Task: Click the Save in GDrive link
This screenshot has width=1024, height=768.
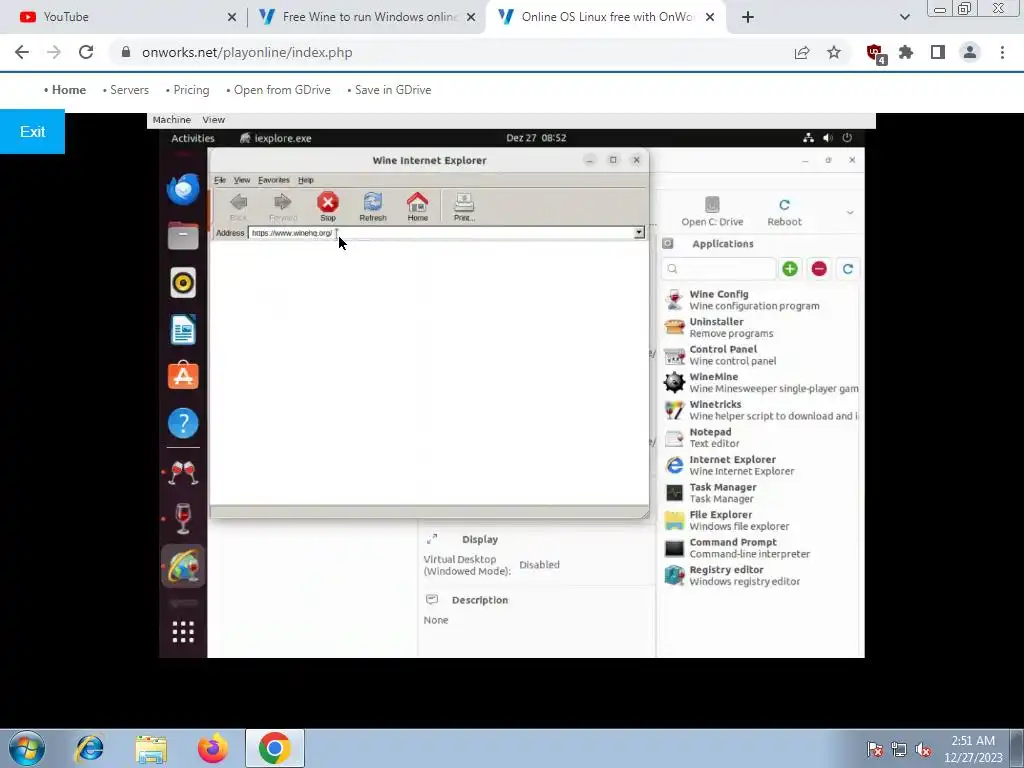Action: coord(393,90)
